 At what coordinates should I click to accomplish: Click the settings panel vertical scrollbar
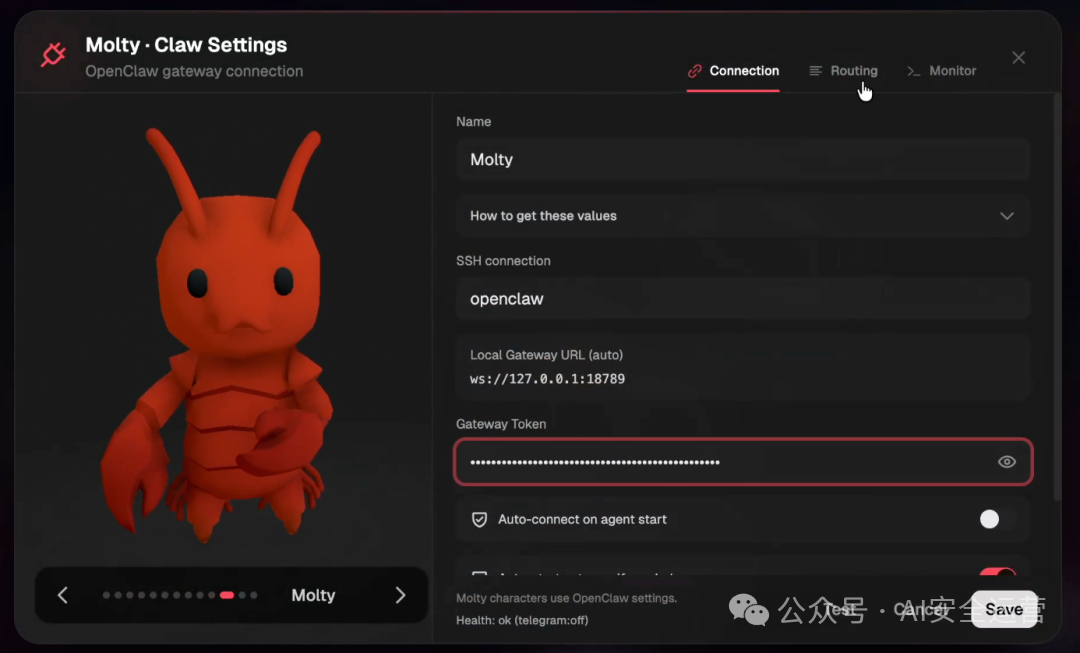pos(1057,296)
